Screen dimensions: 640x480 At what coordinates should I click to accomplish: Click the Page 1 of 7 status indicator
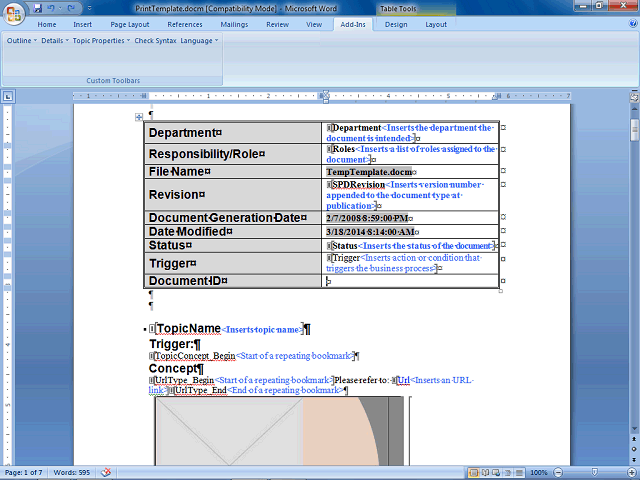point(24,472)
